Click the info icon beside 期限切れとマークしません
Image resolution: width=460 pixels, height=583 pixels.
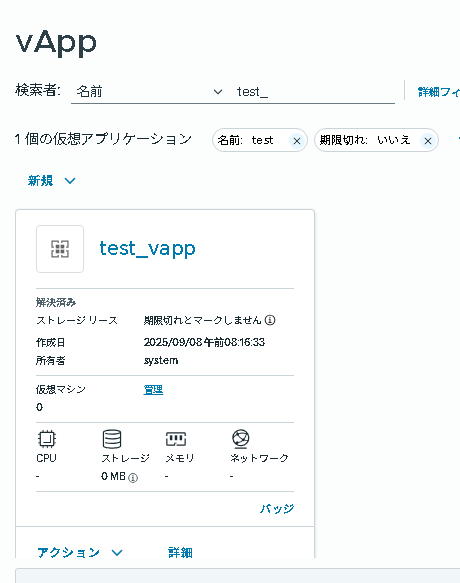pyautogui.click(x=270, y=320)
